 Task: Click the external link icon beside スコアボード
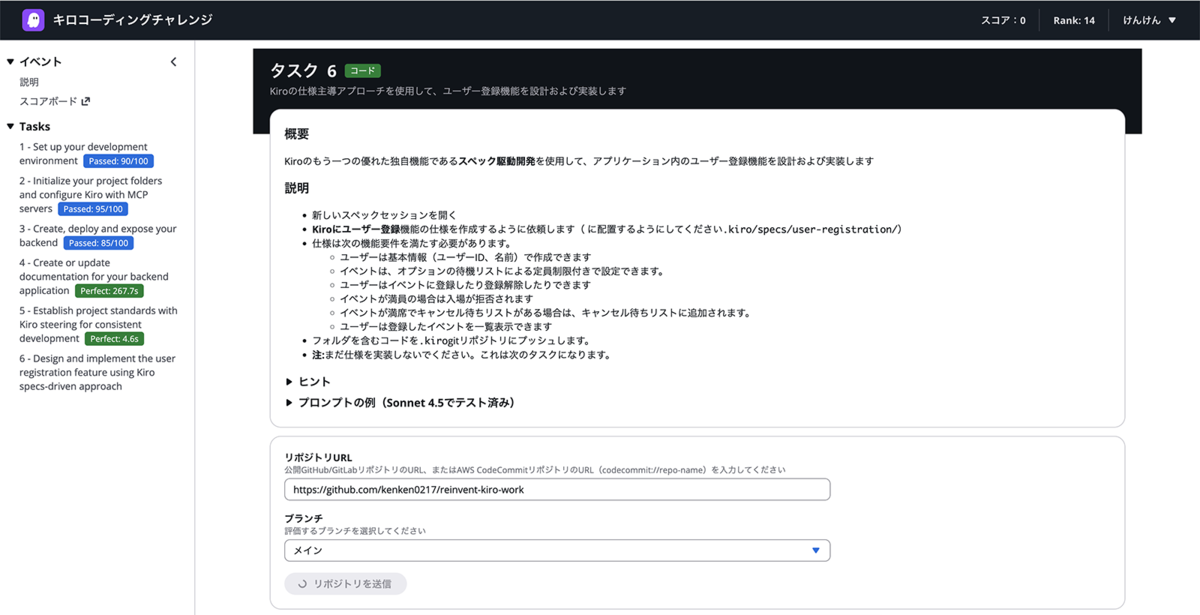click(x=86, y=101)
